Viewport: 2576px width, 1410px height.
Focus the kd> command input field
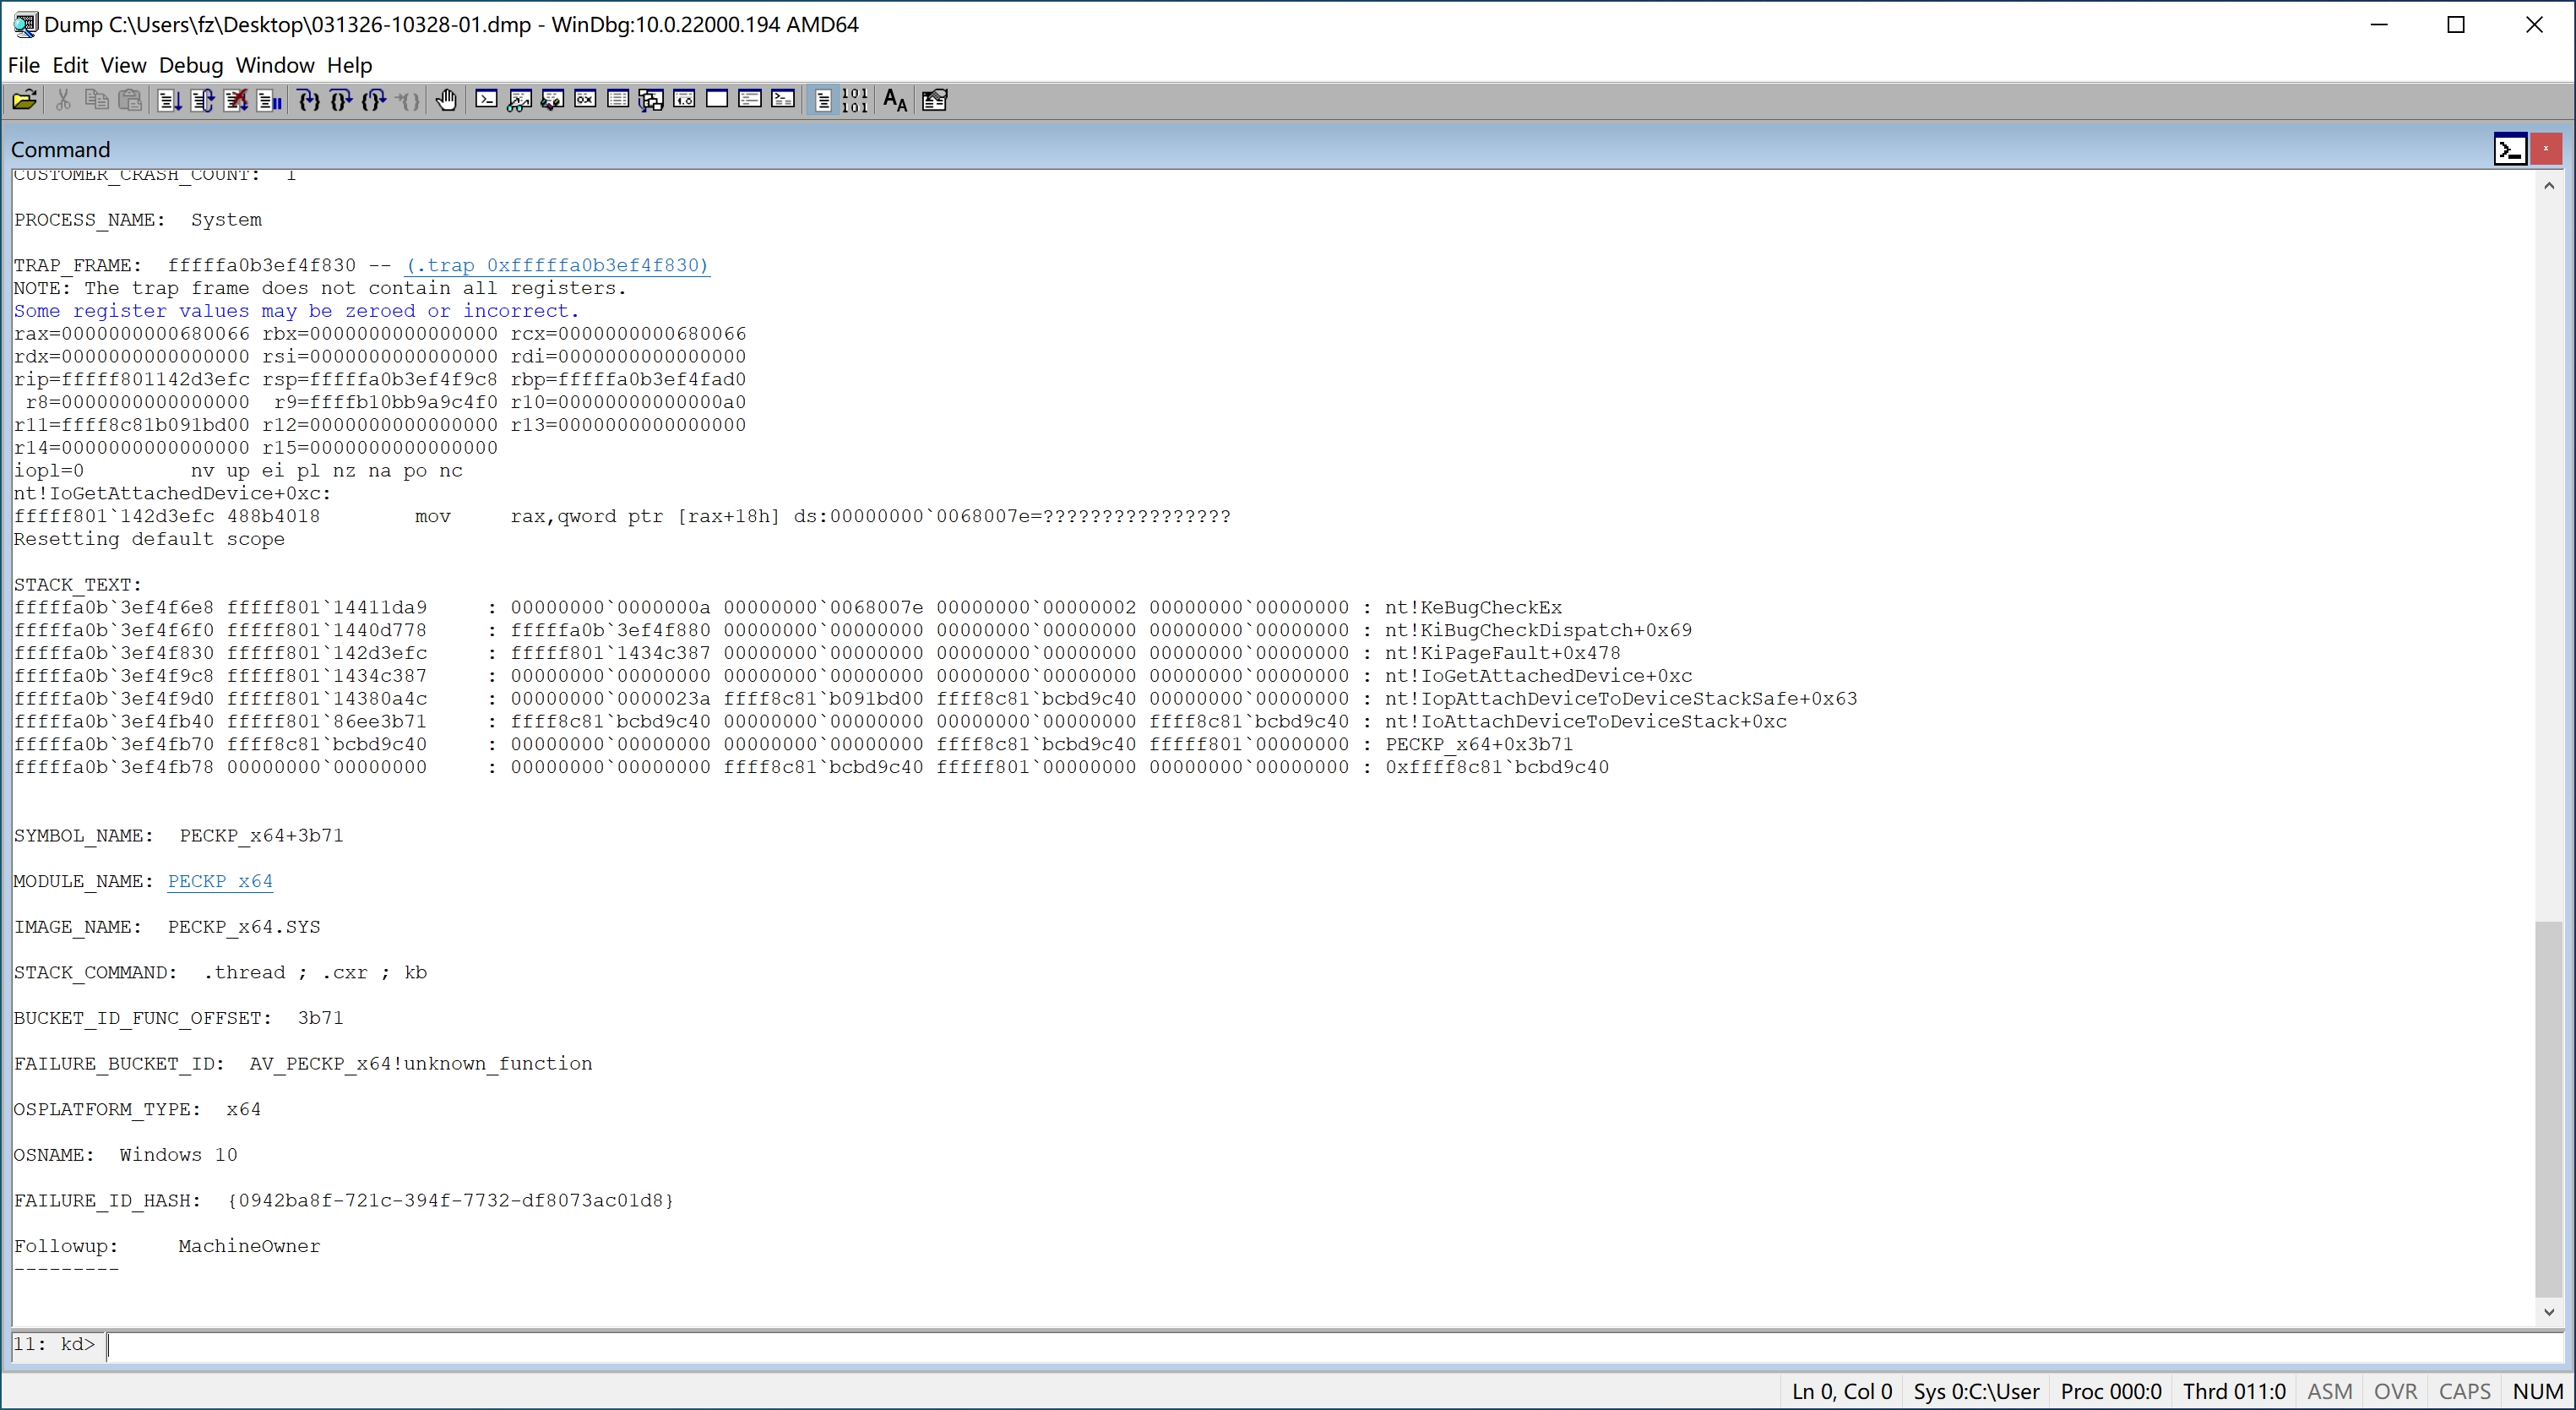[1300, 1345]
